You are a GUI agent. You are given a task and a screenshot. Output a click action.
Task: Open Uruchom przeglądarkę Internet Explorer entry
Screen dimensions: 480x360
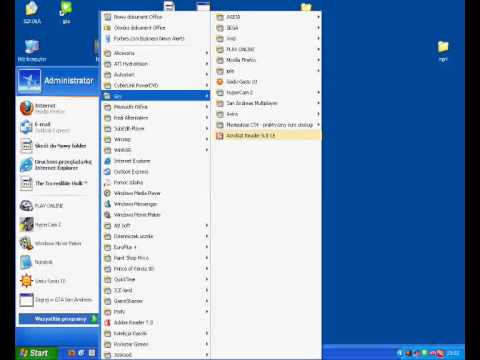coord(57,165)
